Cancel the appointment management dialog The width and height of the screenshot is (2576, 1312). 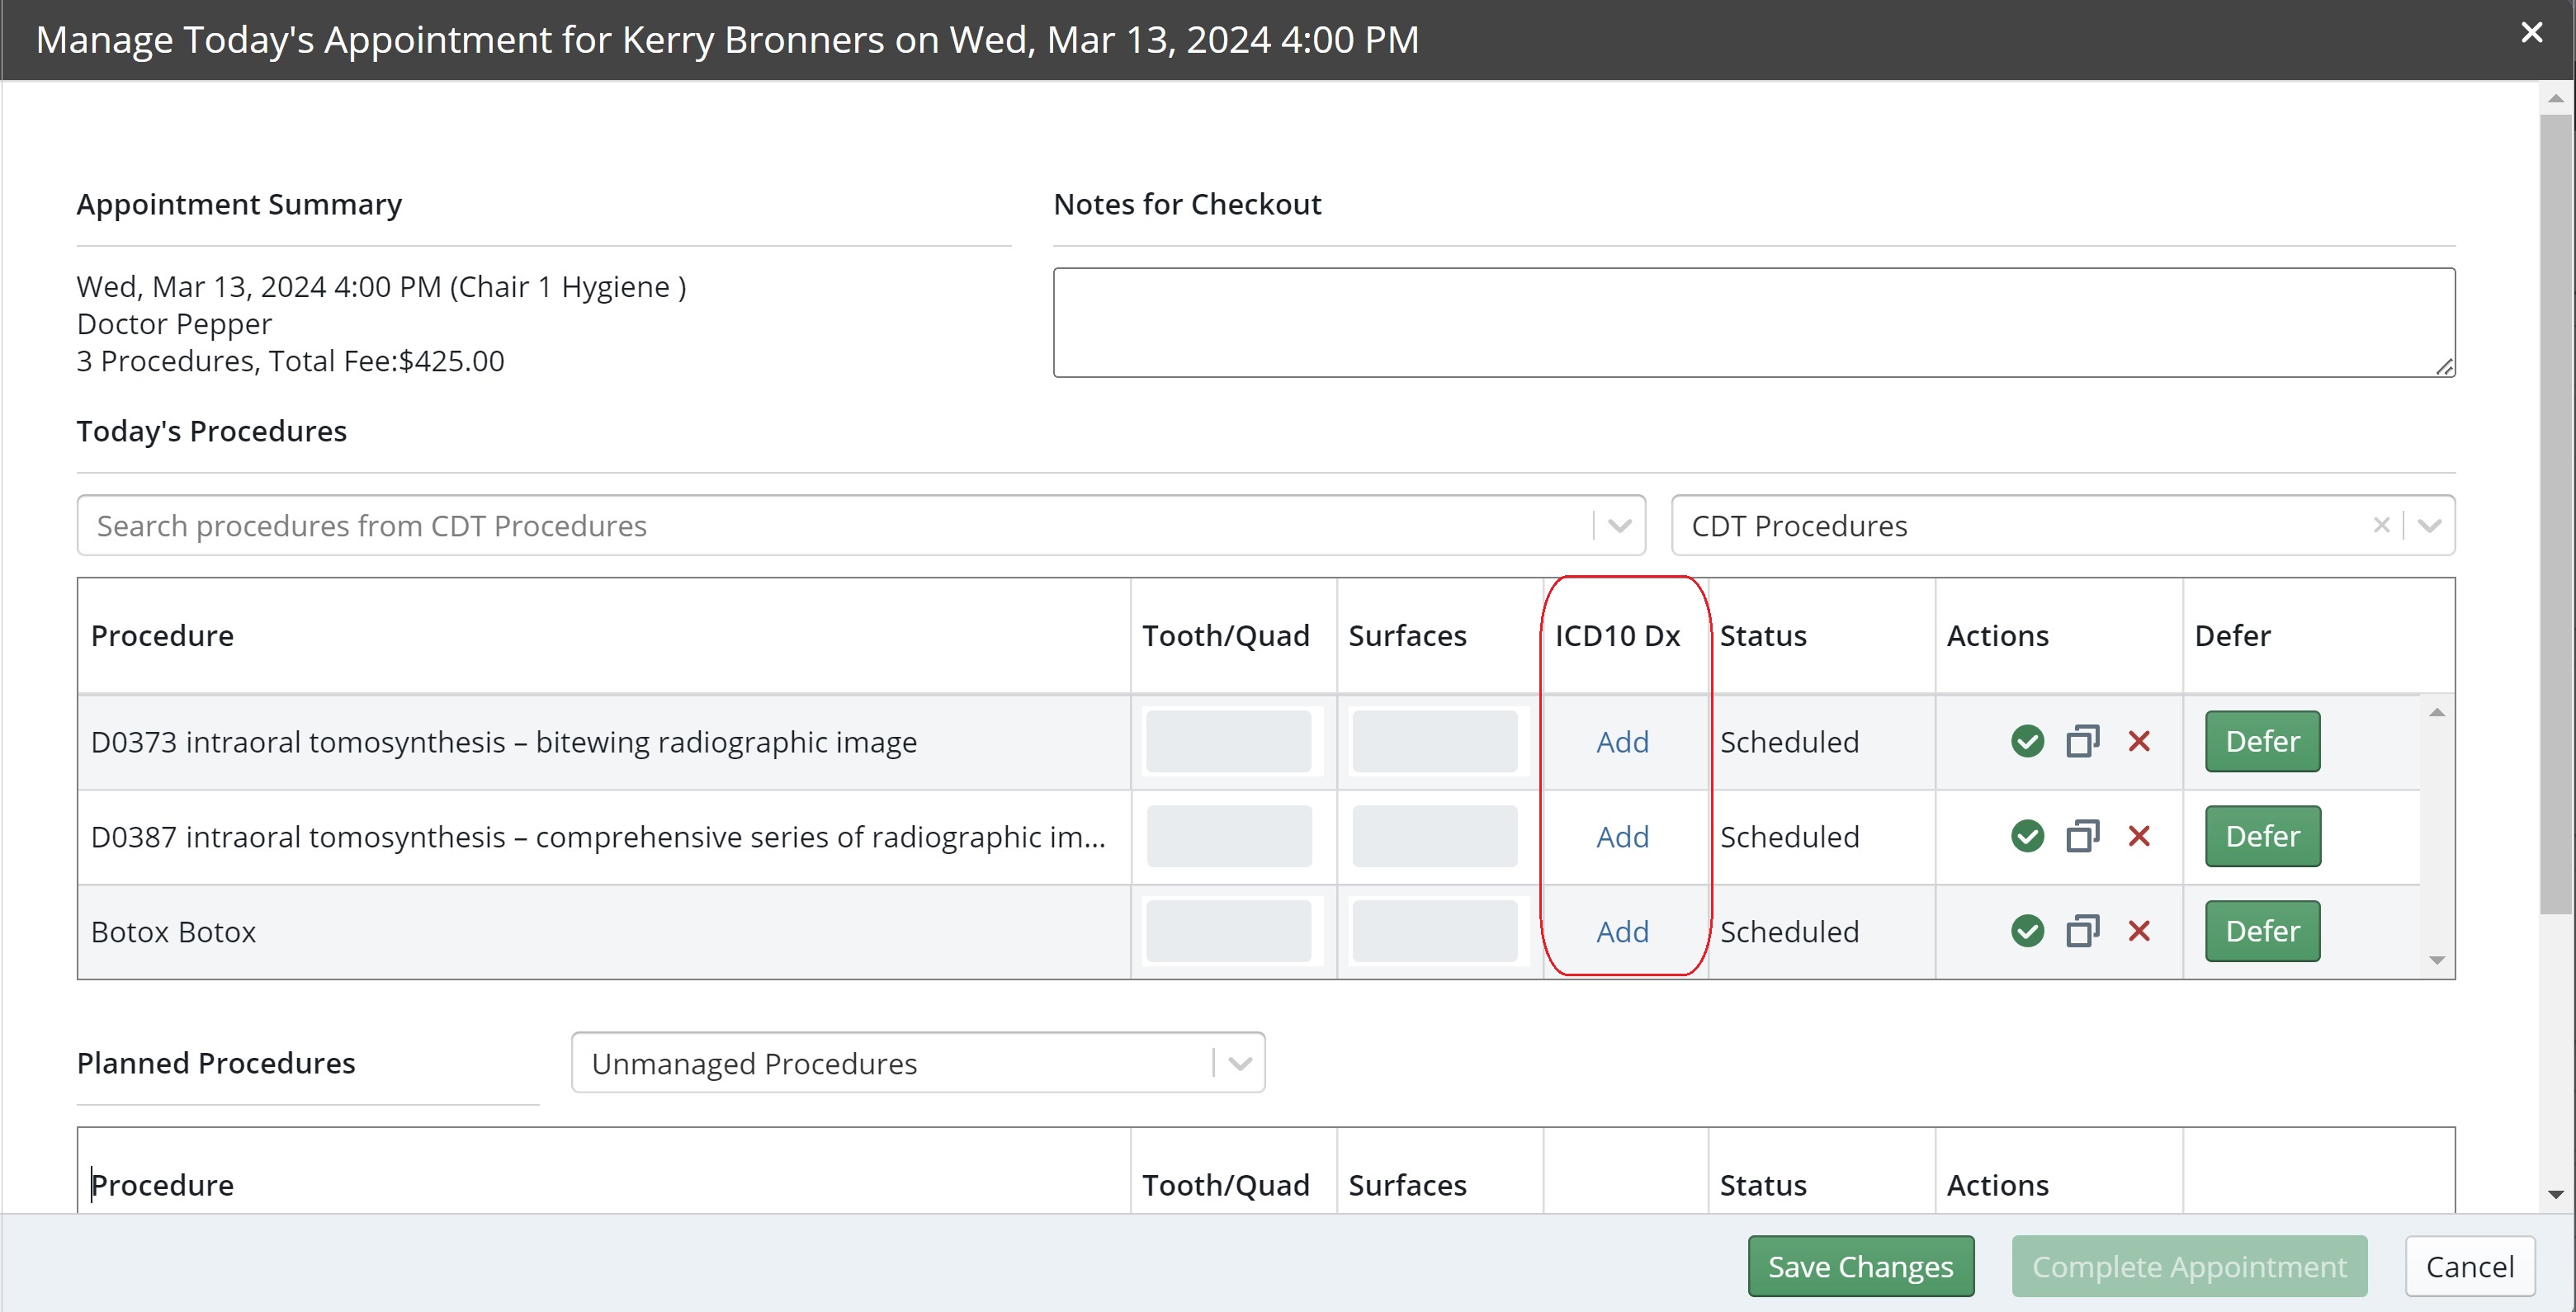click(2469, 1266)
